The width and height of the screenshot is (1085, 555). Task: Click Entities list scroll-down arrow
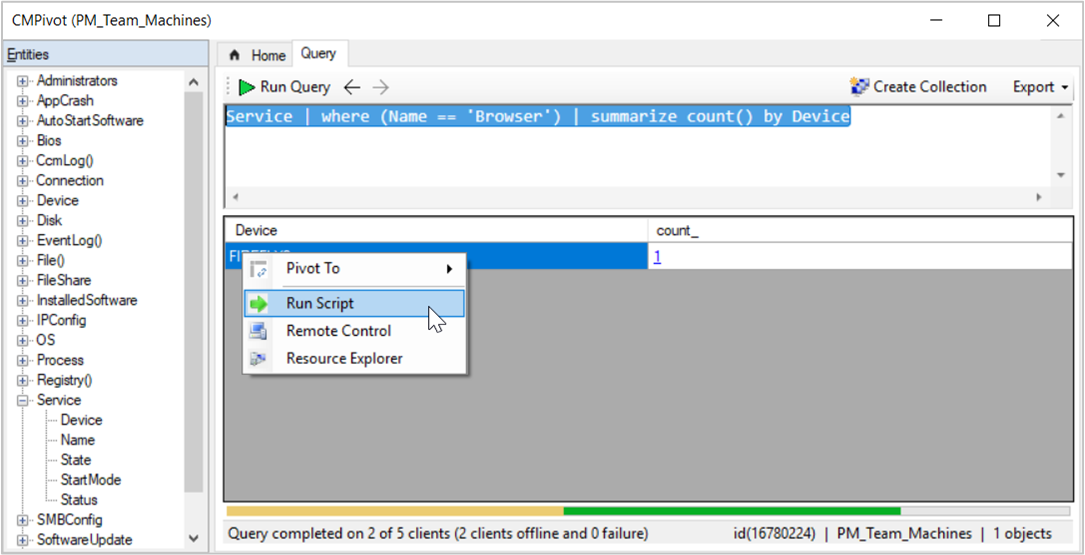(194, 538)
